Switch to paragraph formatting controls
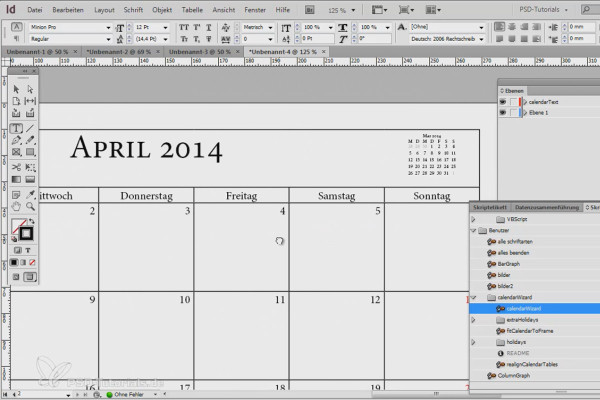The width and height of the screenshot is (600, 400). pyautogui.click(x=16, y=38)
